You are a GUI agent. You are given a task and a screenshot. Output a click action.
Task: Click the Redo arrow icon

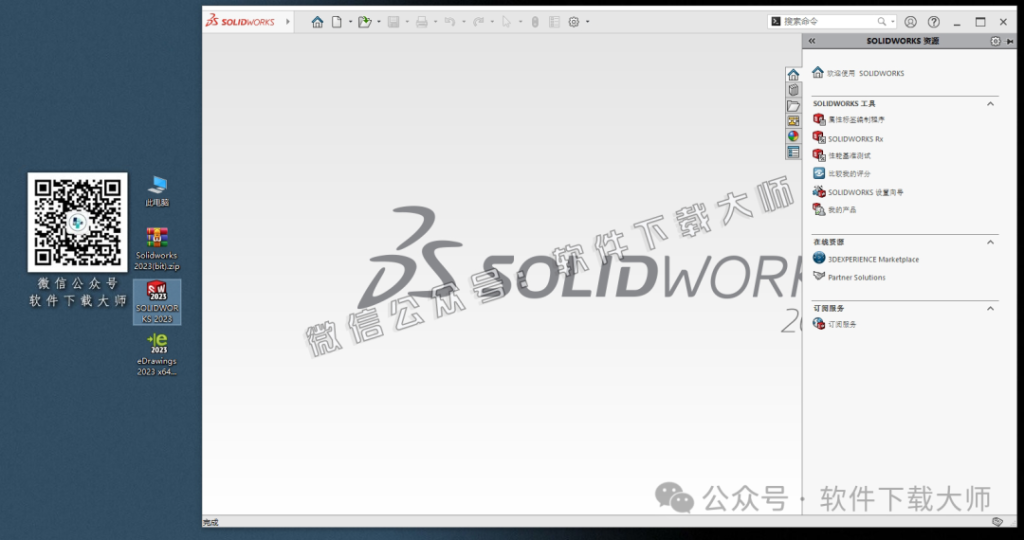478,22
